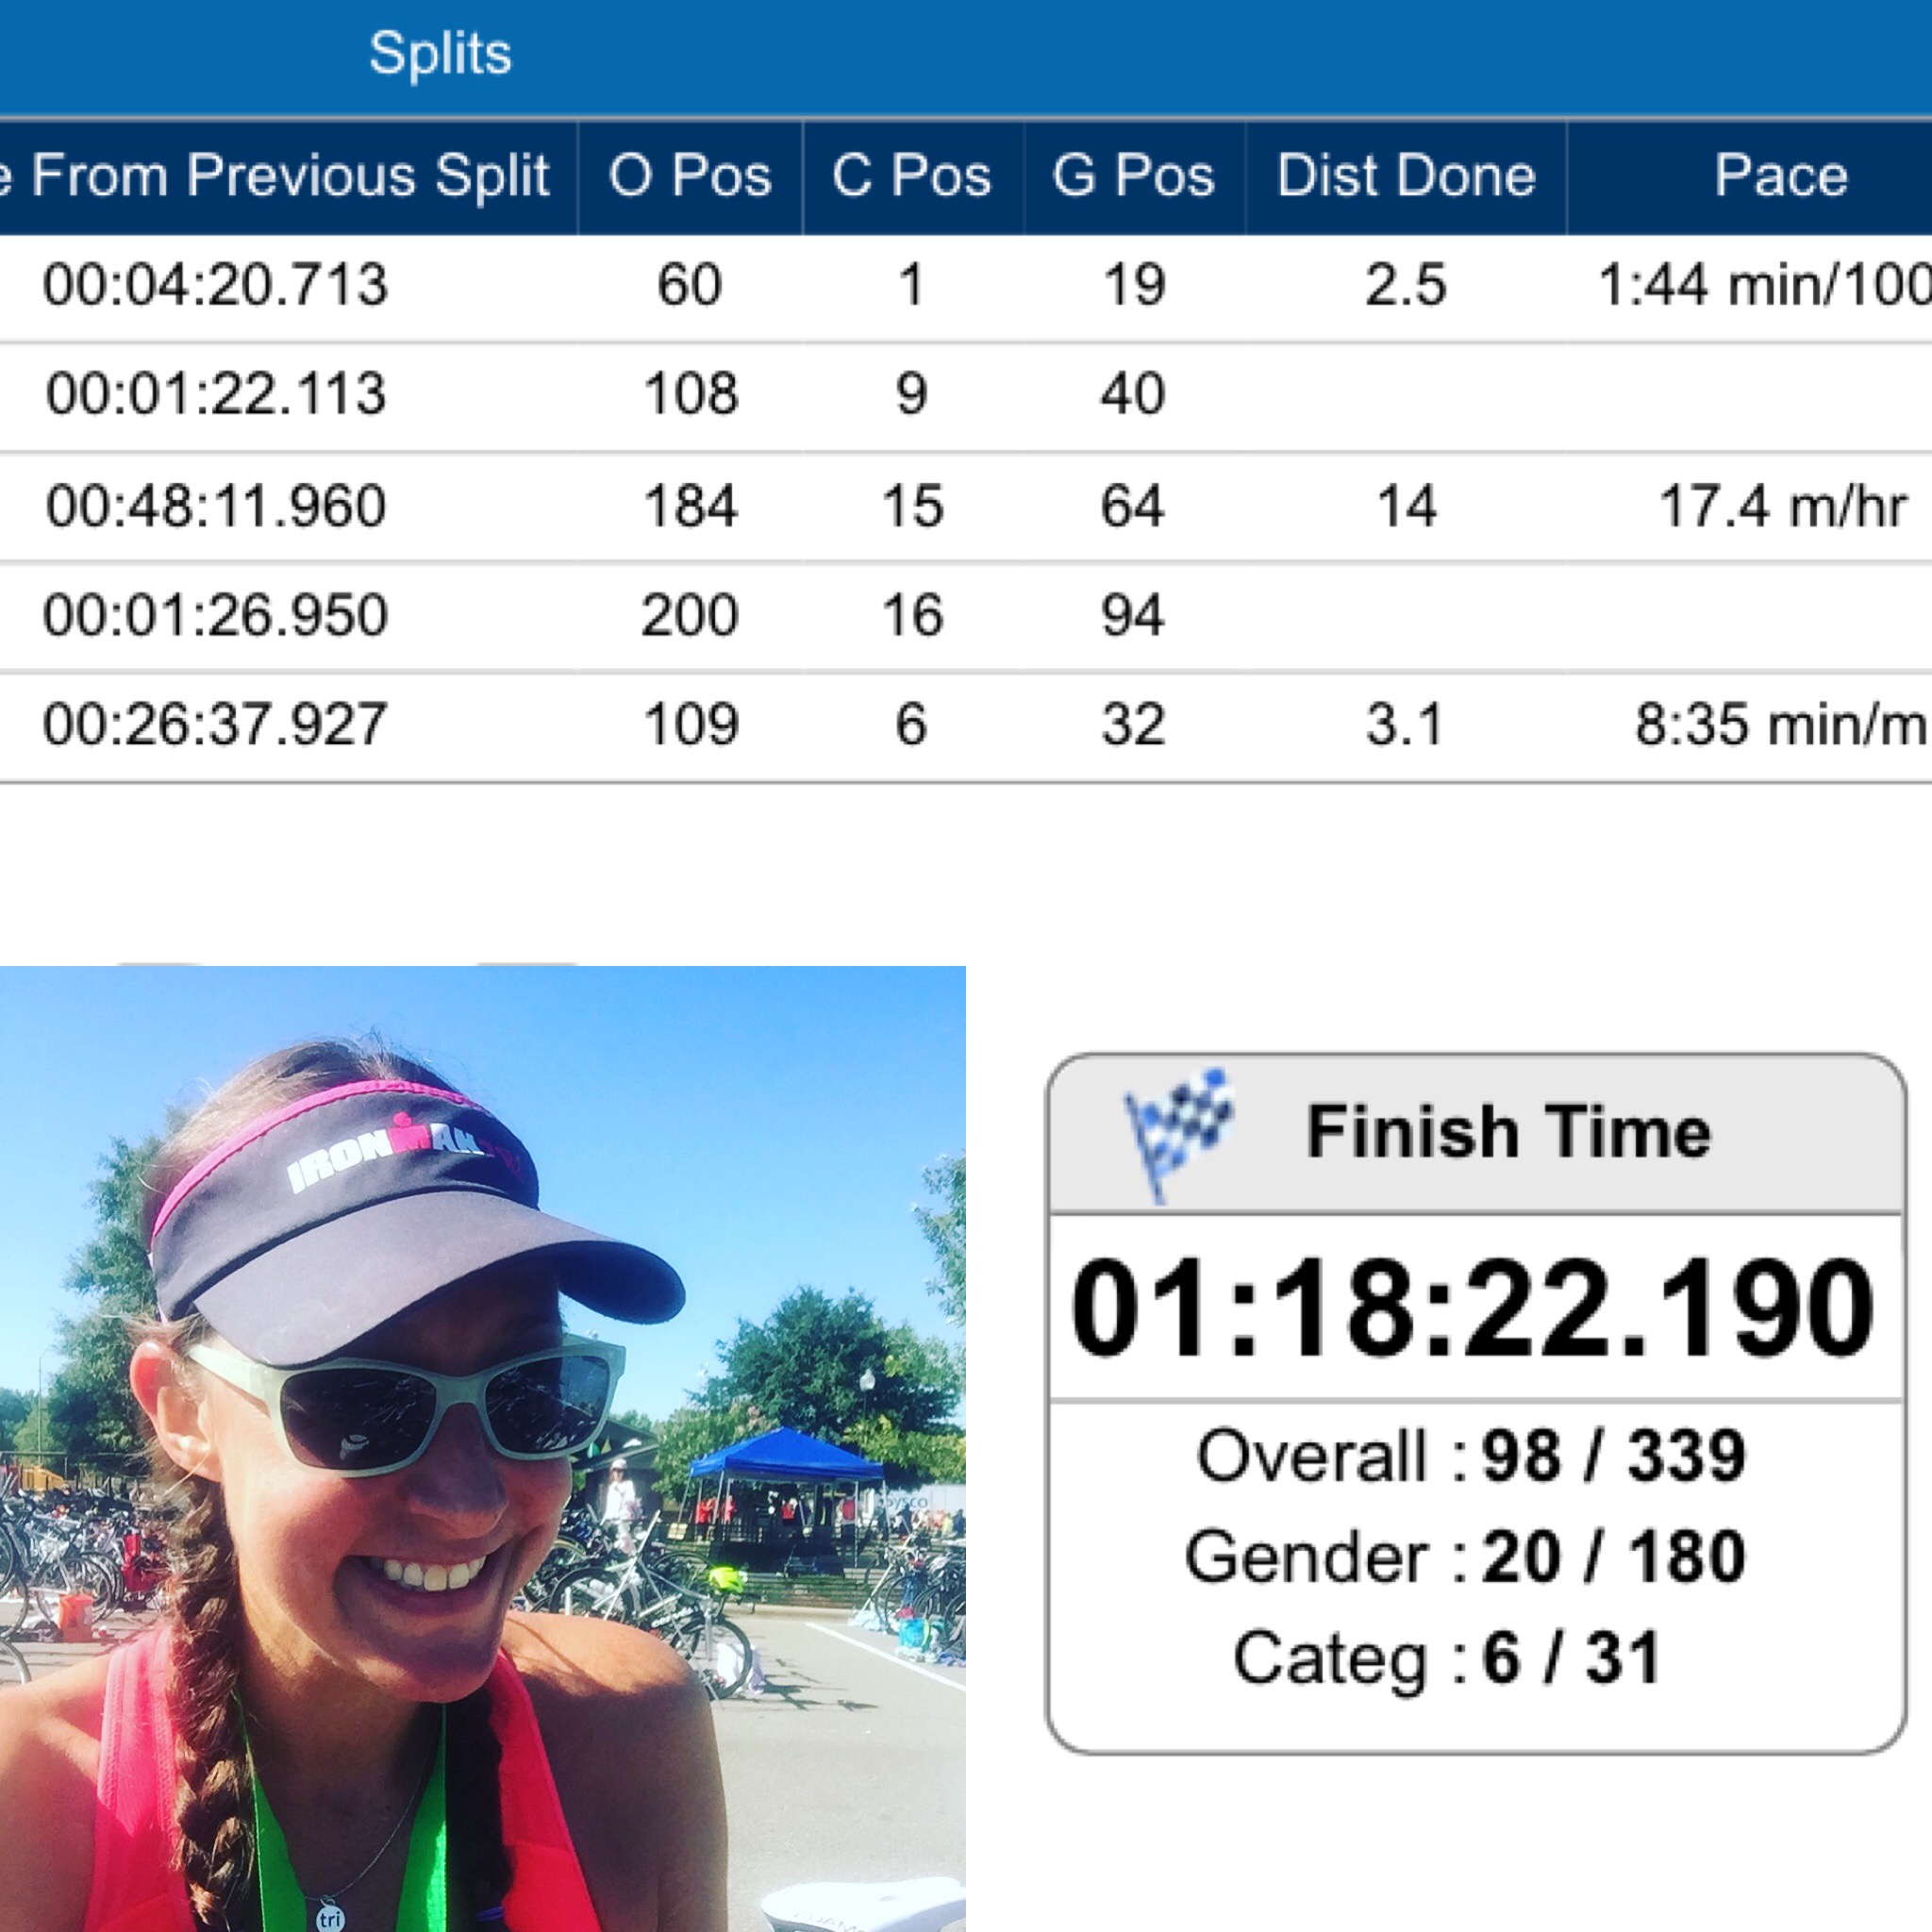
Task: Select the 00:01:26.950 transition row
Action: 215,615
